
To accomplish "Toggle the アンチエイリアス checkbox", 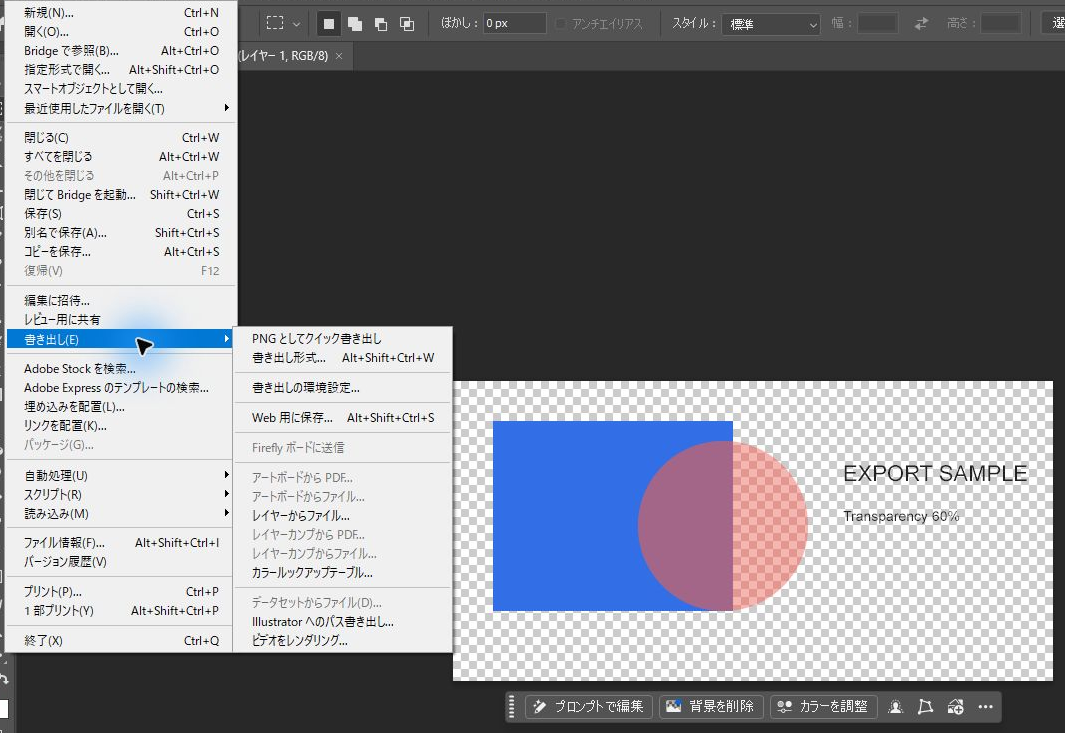I will point(560,24).
